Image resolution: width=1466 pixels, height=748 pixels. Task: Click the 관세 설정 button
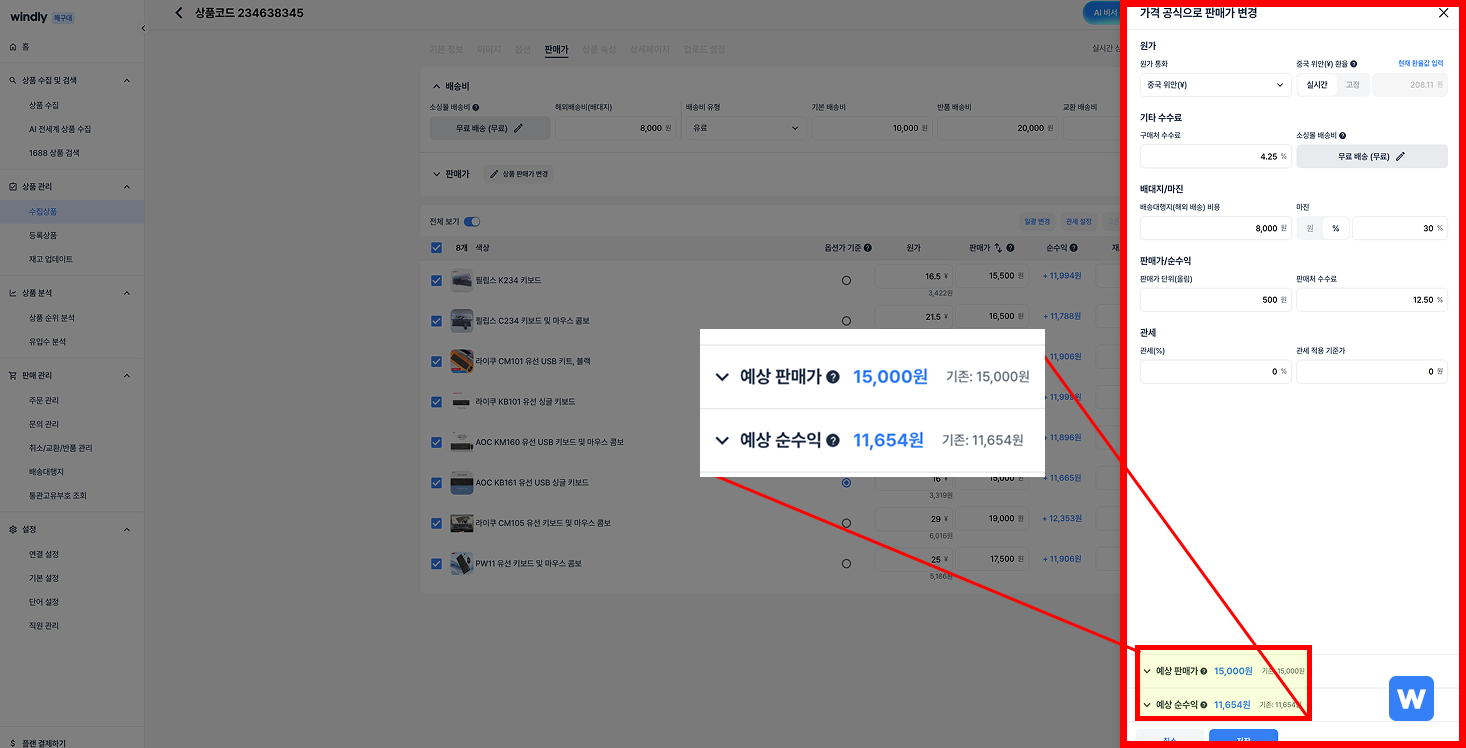(x=1079, y=222)
